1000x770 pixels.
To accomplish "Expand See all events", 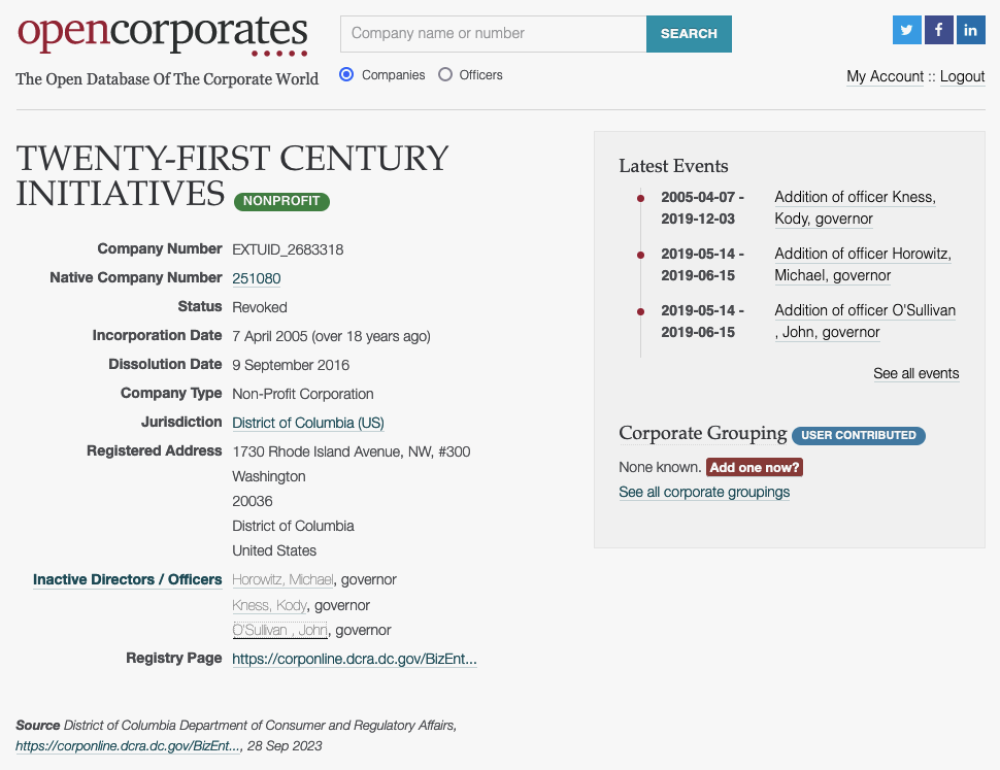I will [x=916, y=373].
